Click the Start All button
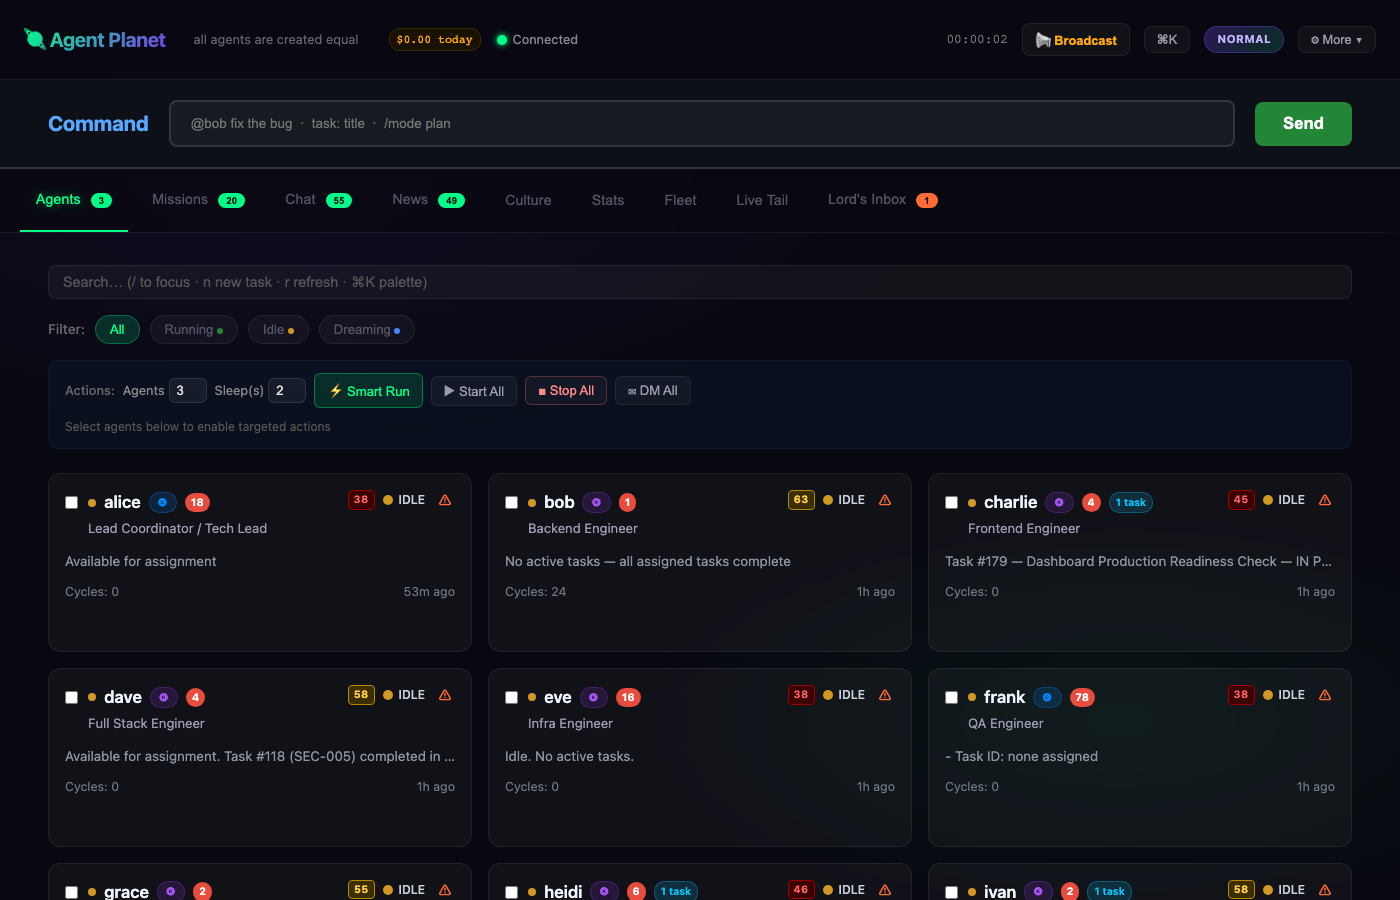The height and width of the screenshot is (900, 1400). click(x=474, y=391)
